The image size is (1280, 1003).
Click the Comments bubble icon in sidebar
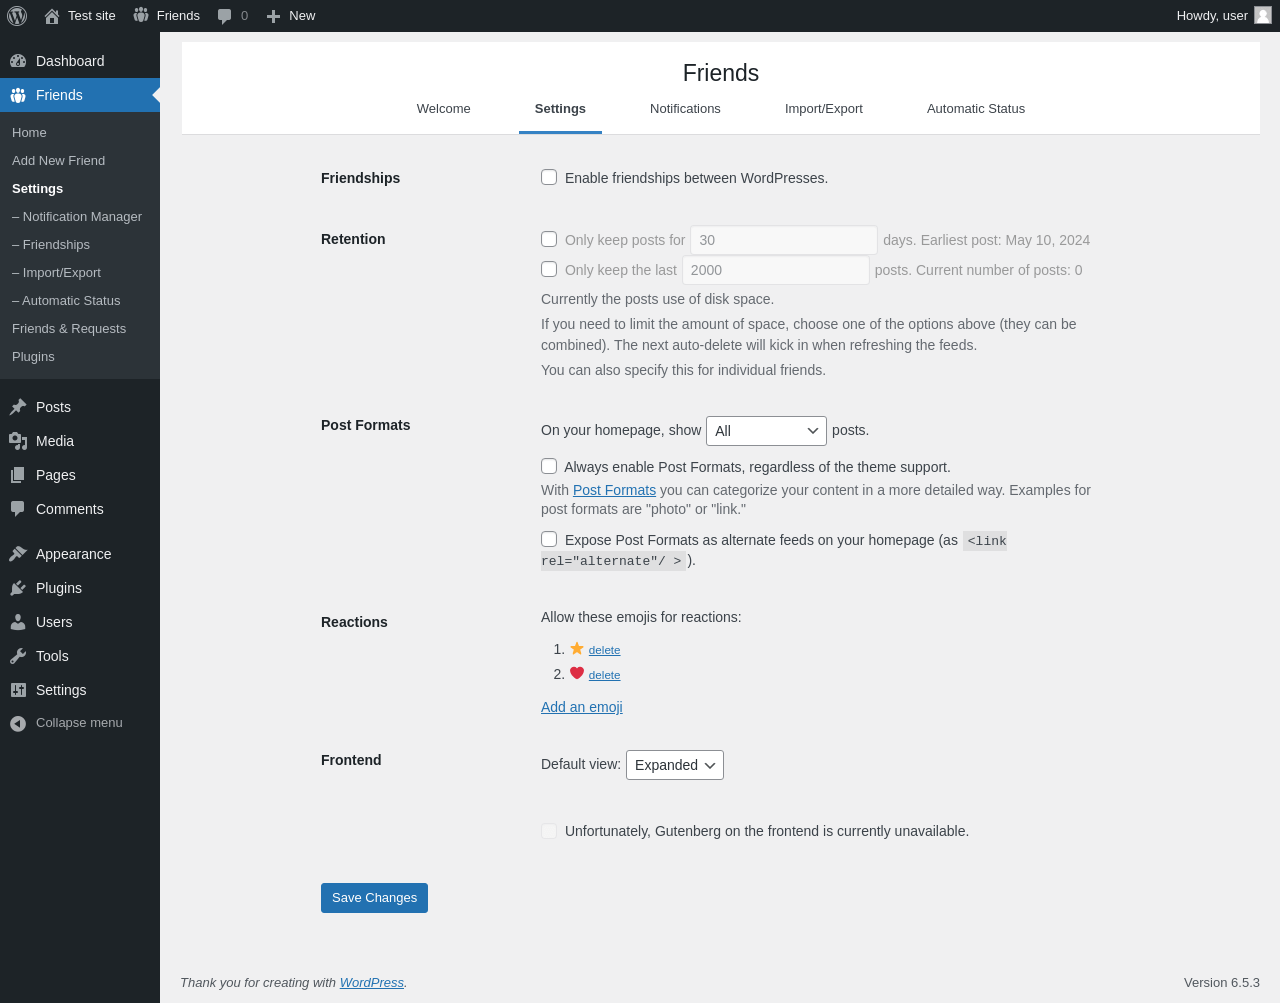tap(18, 509)
